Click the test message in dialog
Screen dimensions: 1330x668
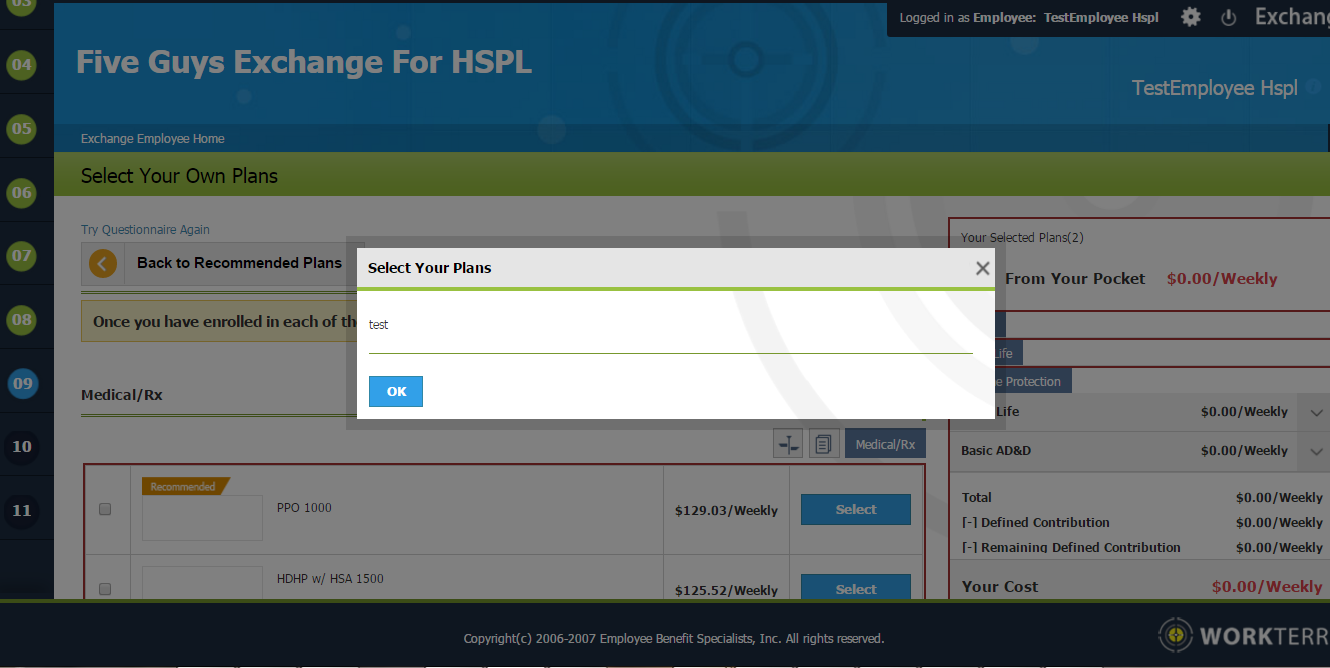(378, 325)
